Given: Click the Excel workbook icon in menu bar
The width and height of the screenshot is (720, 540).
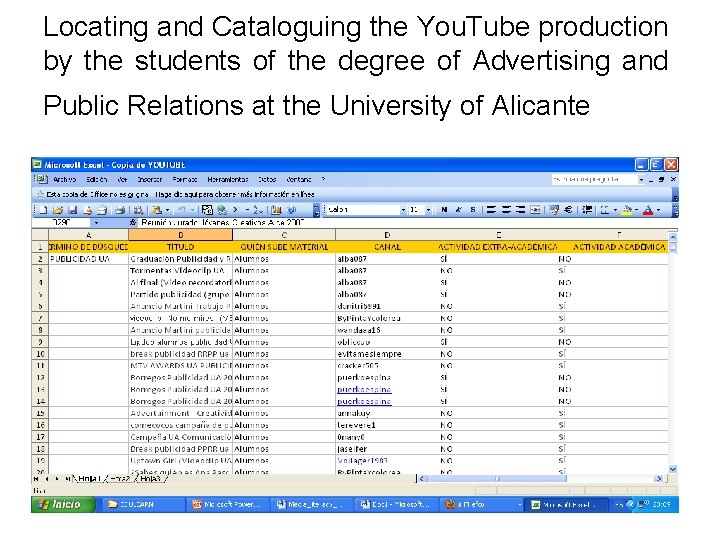Looking at the screenshot, I should click(42, 179).
